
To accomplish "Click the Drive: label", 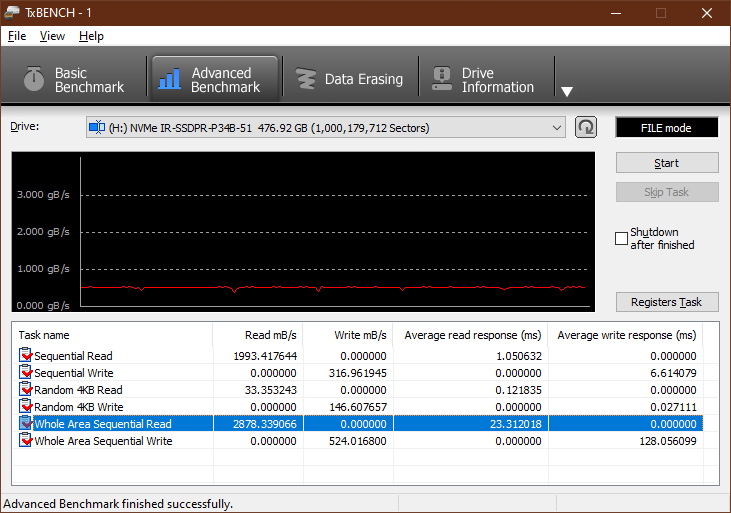I will 25,126.
